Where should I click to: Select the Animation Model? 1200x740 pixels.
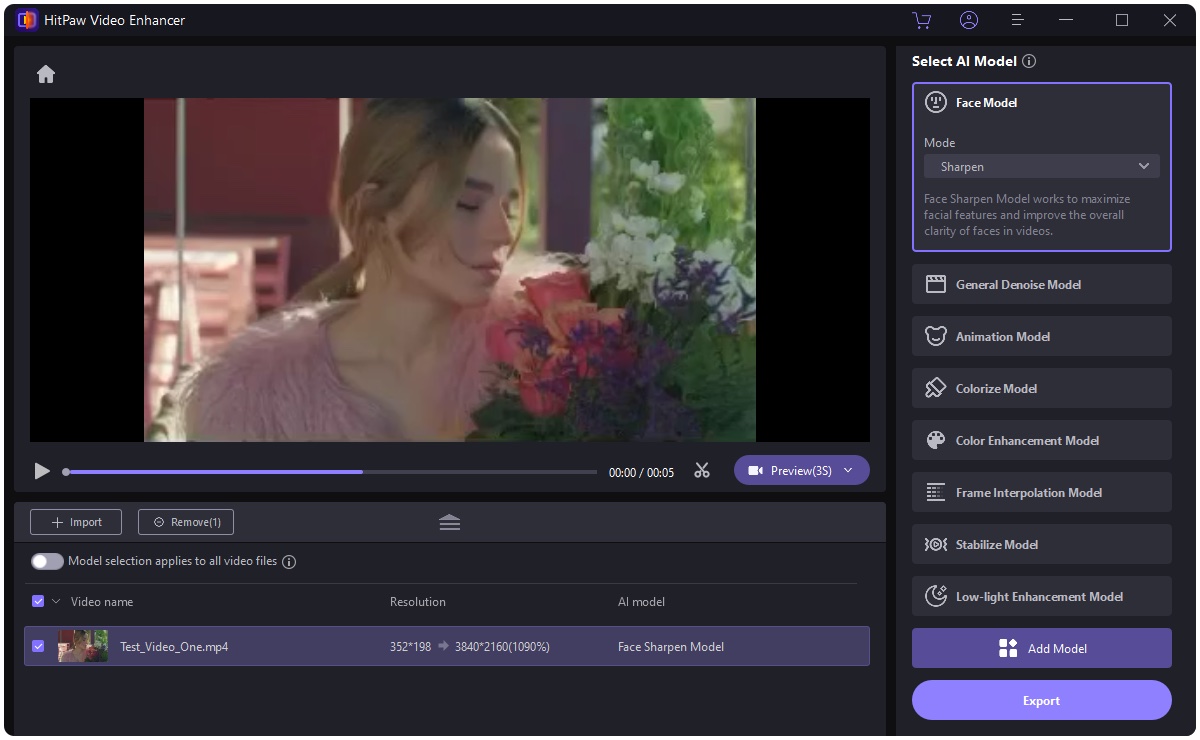coord(1041,336)
